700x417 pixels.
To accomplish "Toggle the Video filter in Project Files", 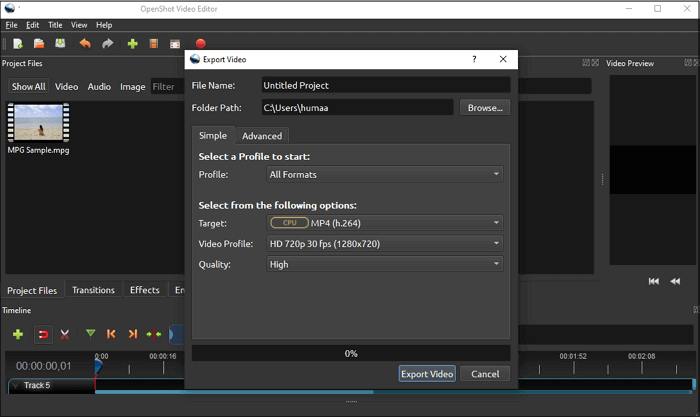I will pos(66,87).
